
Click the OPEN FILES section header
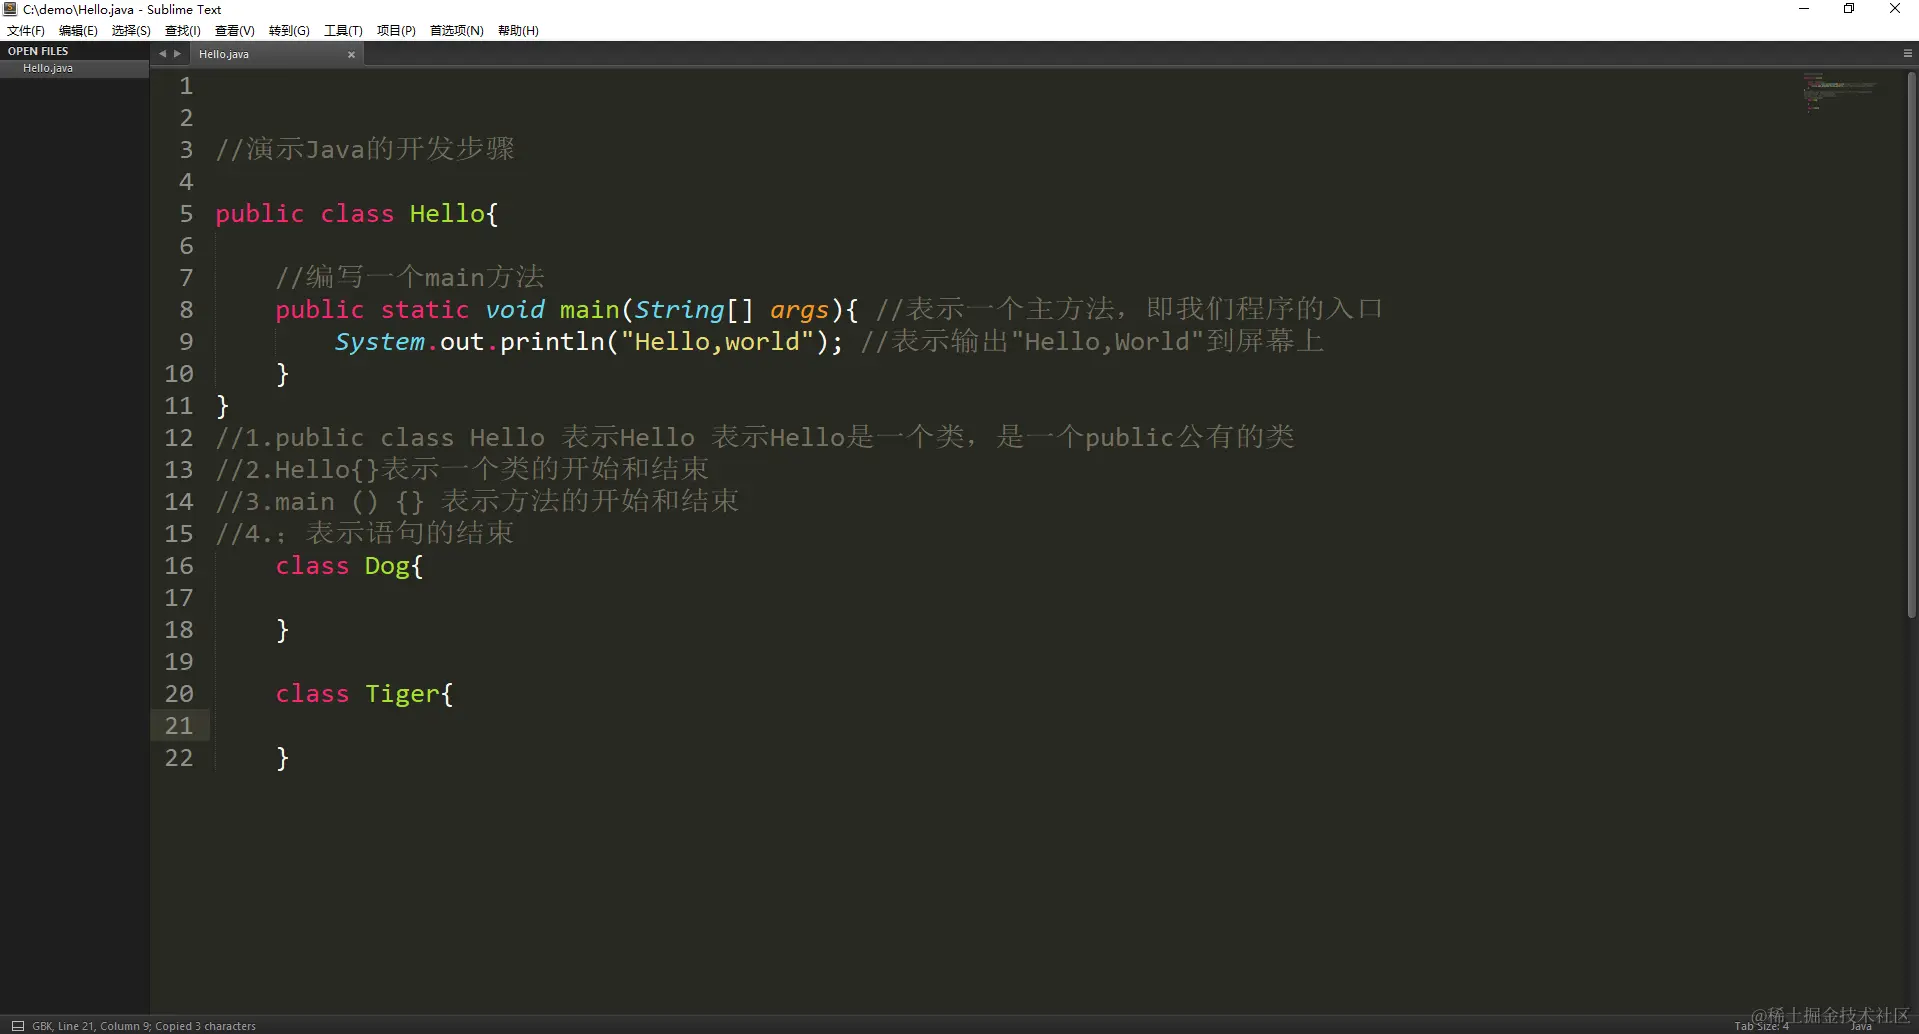point(37,50)
